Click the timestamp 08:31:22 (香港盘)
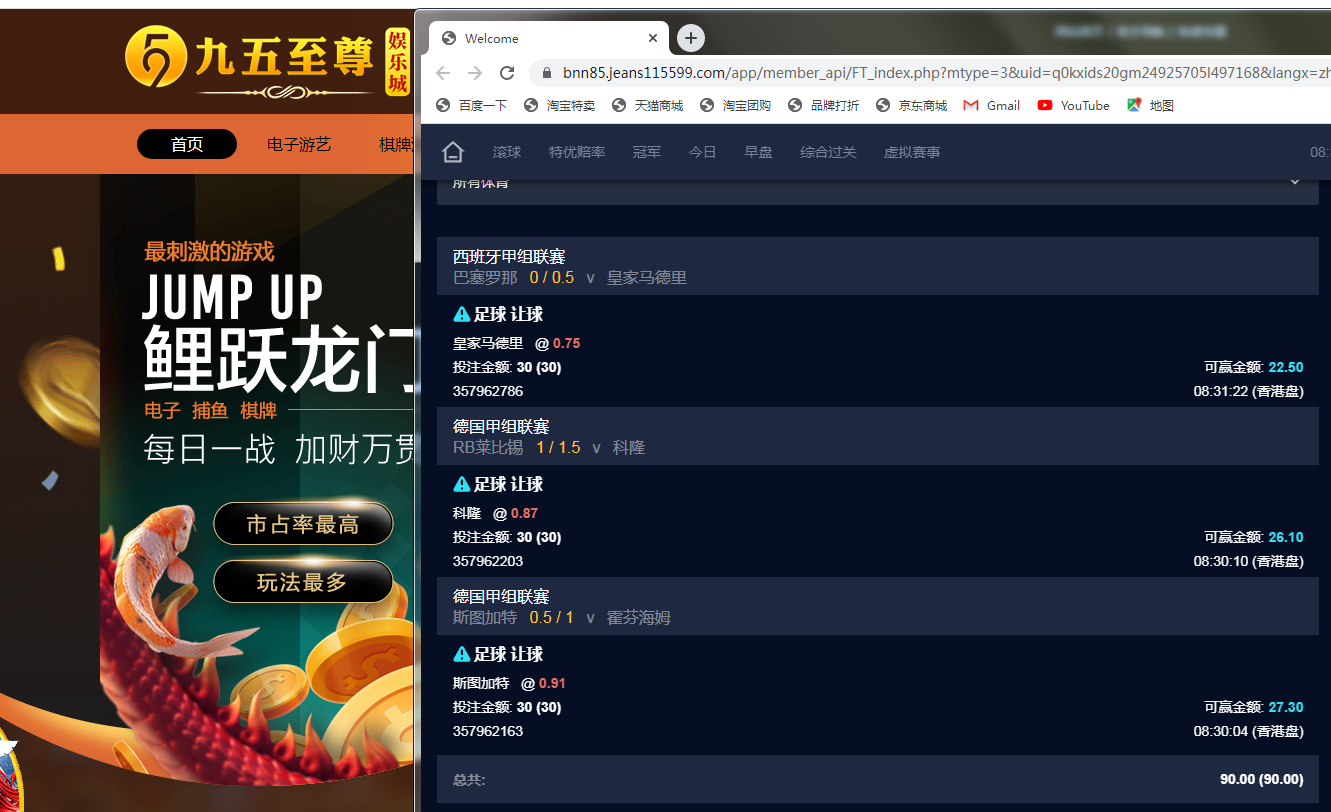Screen dimensions: 1331x812 1248,391
